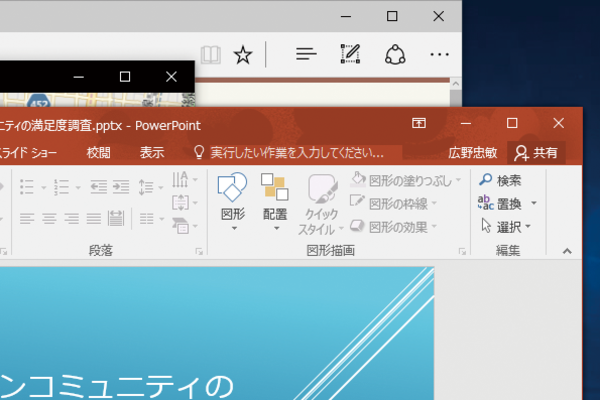Open columns layout options
600x400 pixels.
(x=151, y=219)
